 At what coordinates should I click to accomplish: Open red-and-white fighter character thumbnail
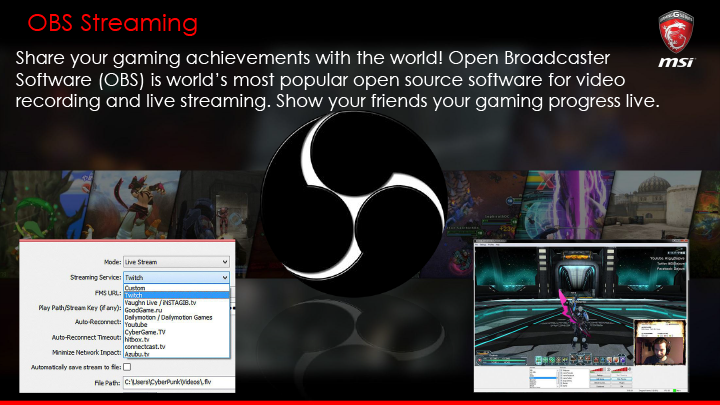point(131,204)
